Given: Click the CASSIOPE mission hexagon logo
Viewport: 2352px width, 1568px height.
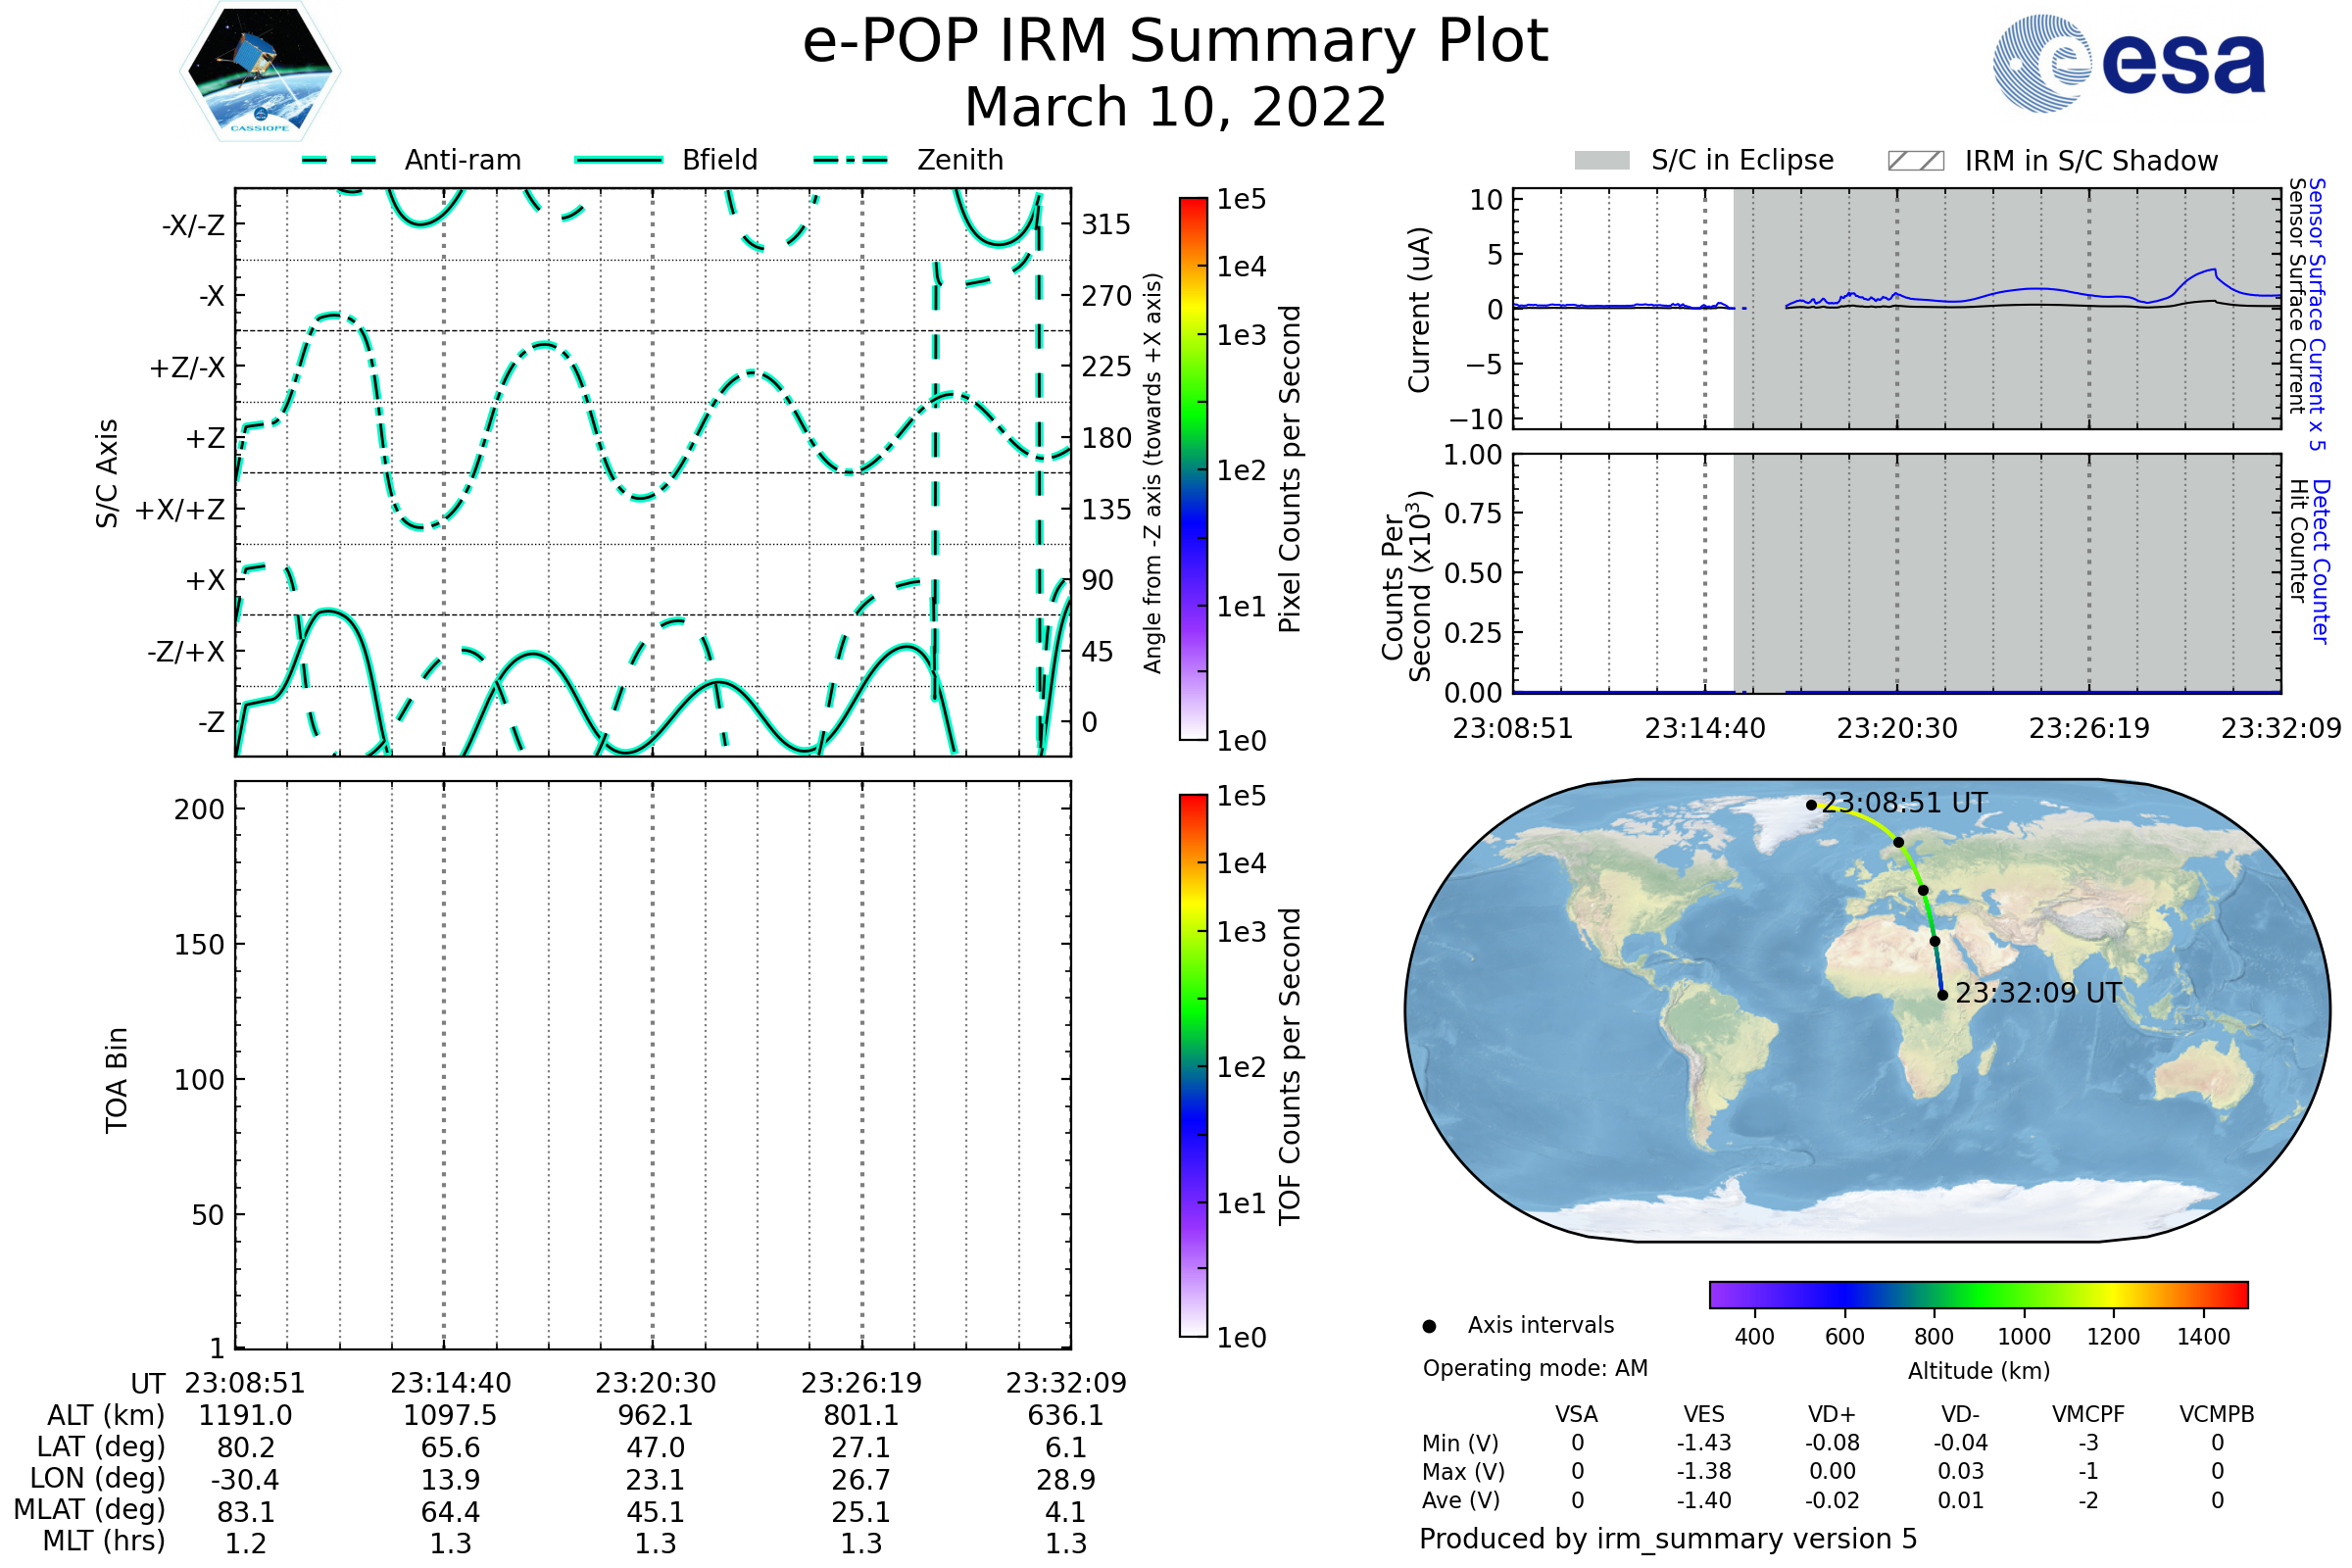Looking at the screenshot, I should coord(260,72).
